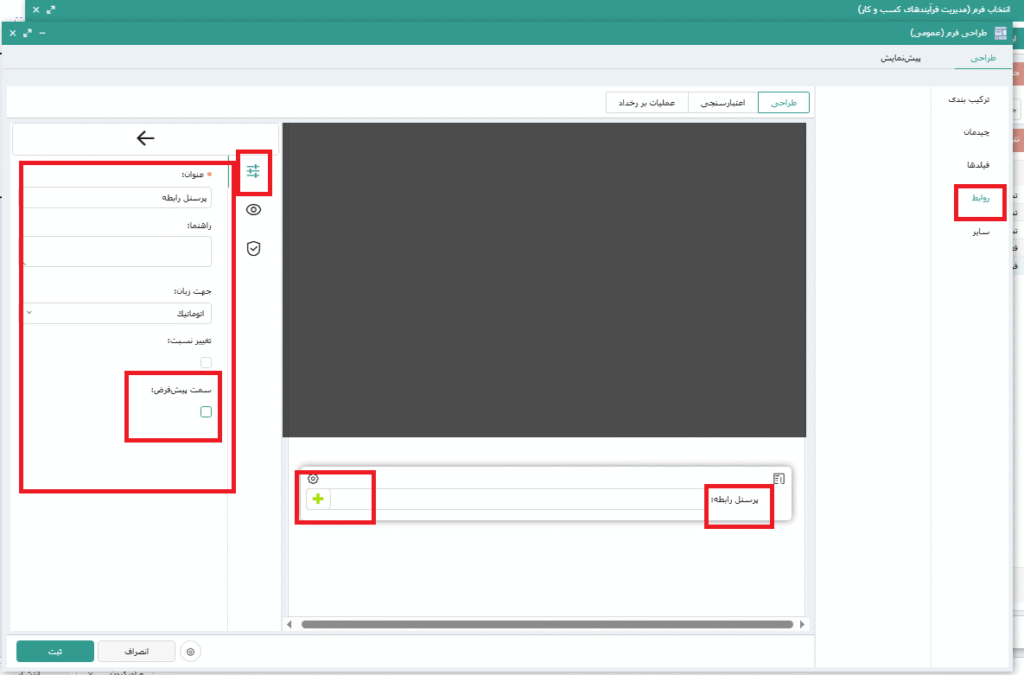Open the small gear icon on the field card
1024x675 pixels.
tap(313, 479)
